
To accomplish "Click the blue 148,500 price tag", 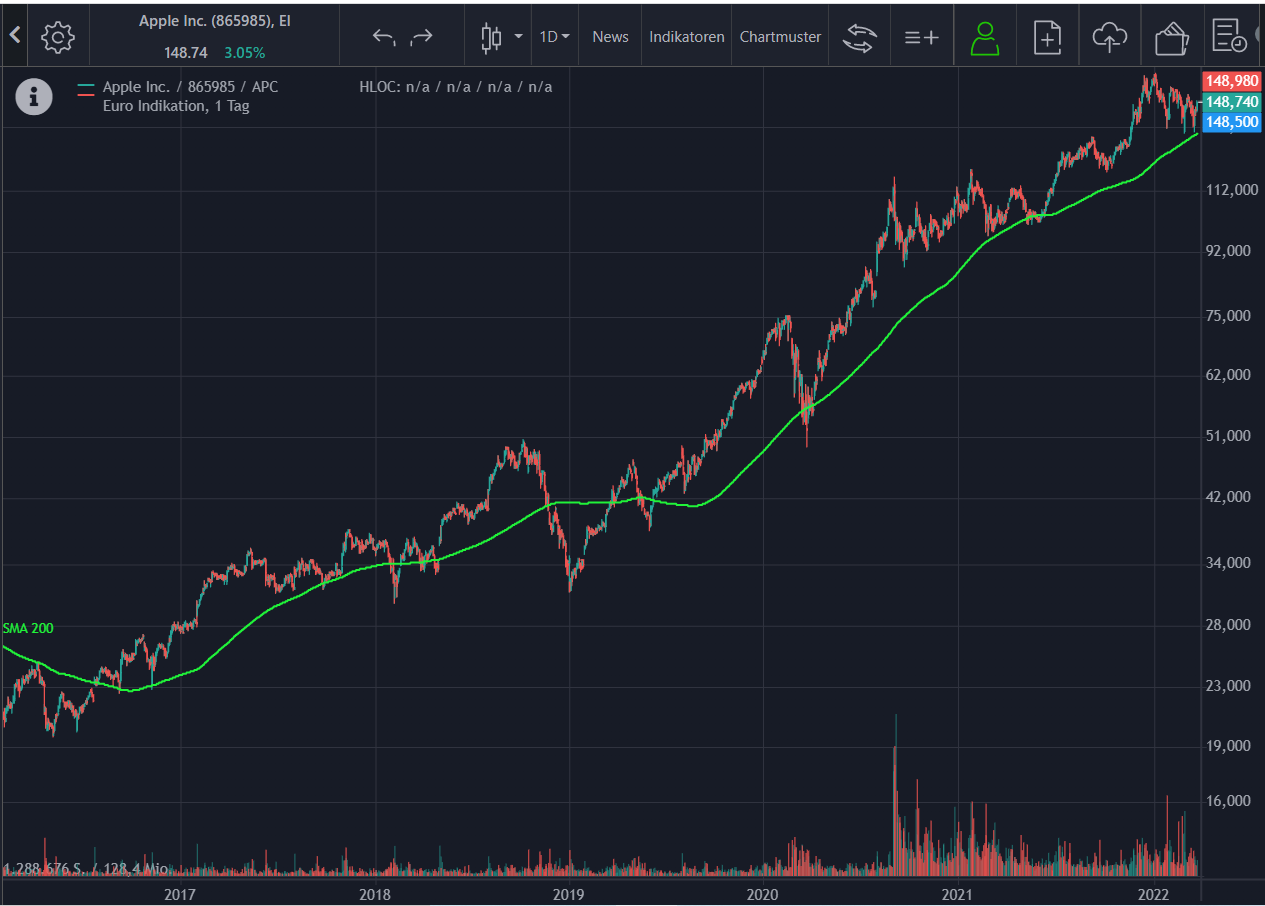I will pos(1231,122).
